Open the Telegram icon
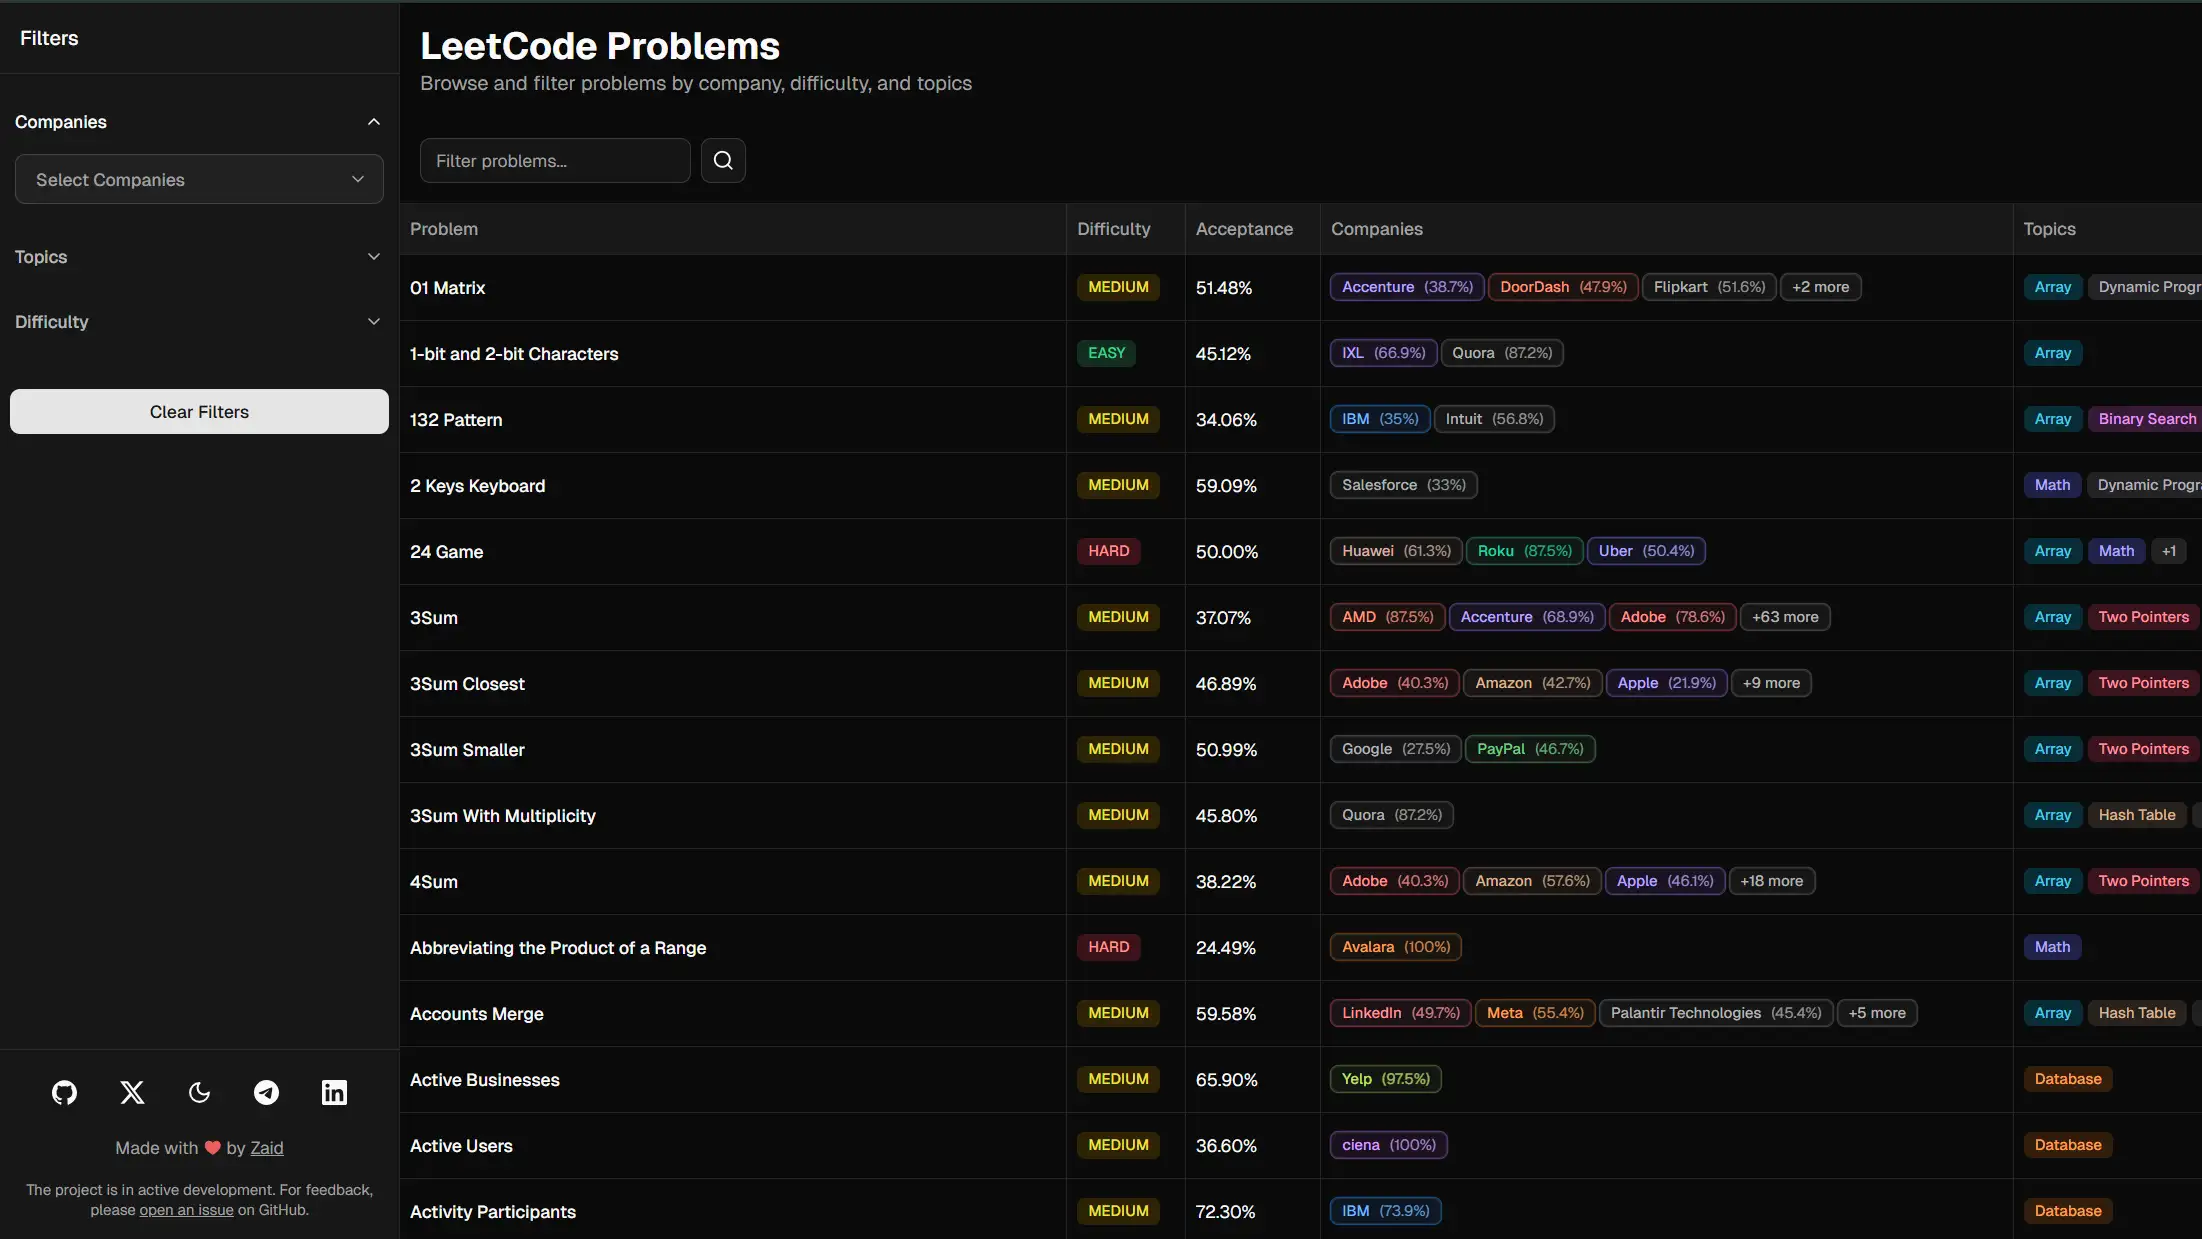This screenshot has height=1239, width=2202. point(266,1092)
